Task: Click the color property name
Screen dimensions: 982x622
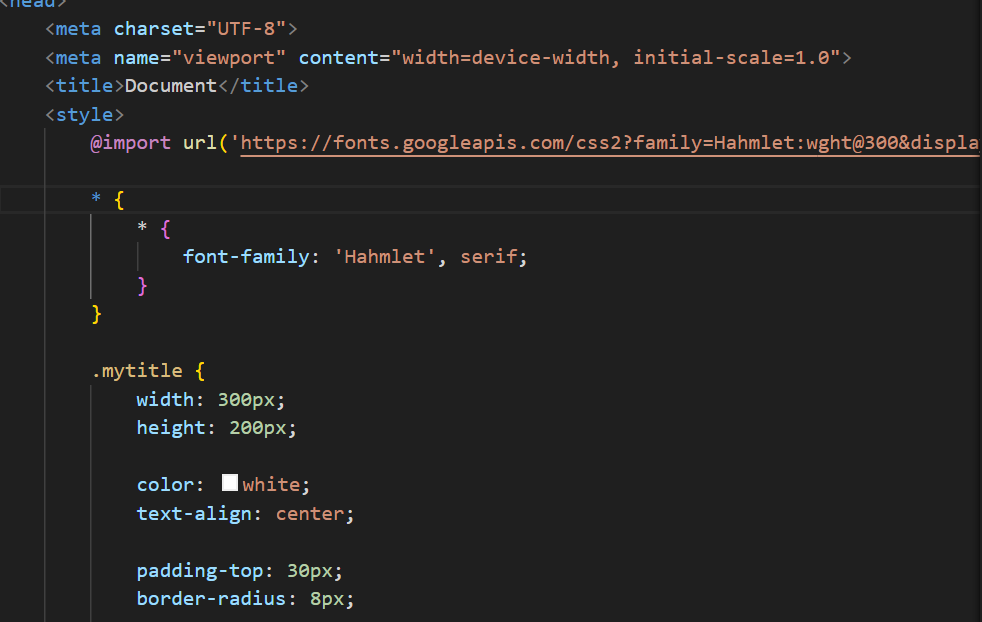Action: [165, 485]
